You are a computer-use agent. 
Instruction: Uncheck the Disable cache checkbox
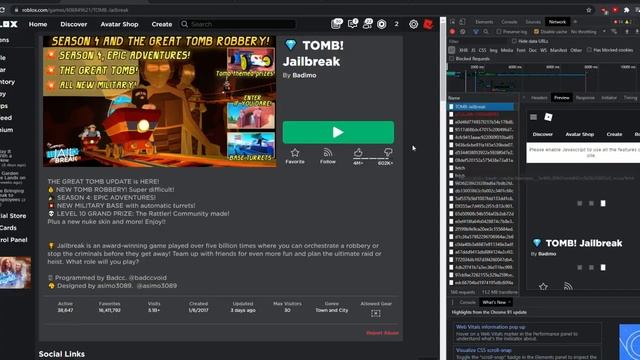coord(537,31)
